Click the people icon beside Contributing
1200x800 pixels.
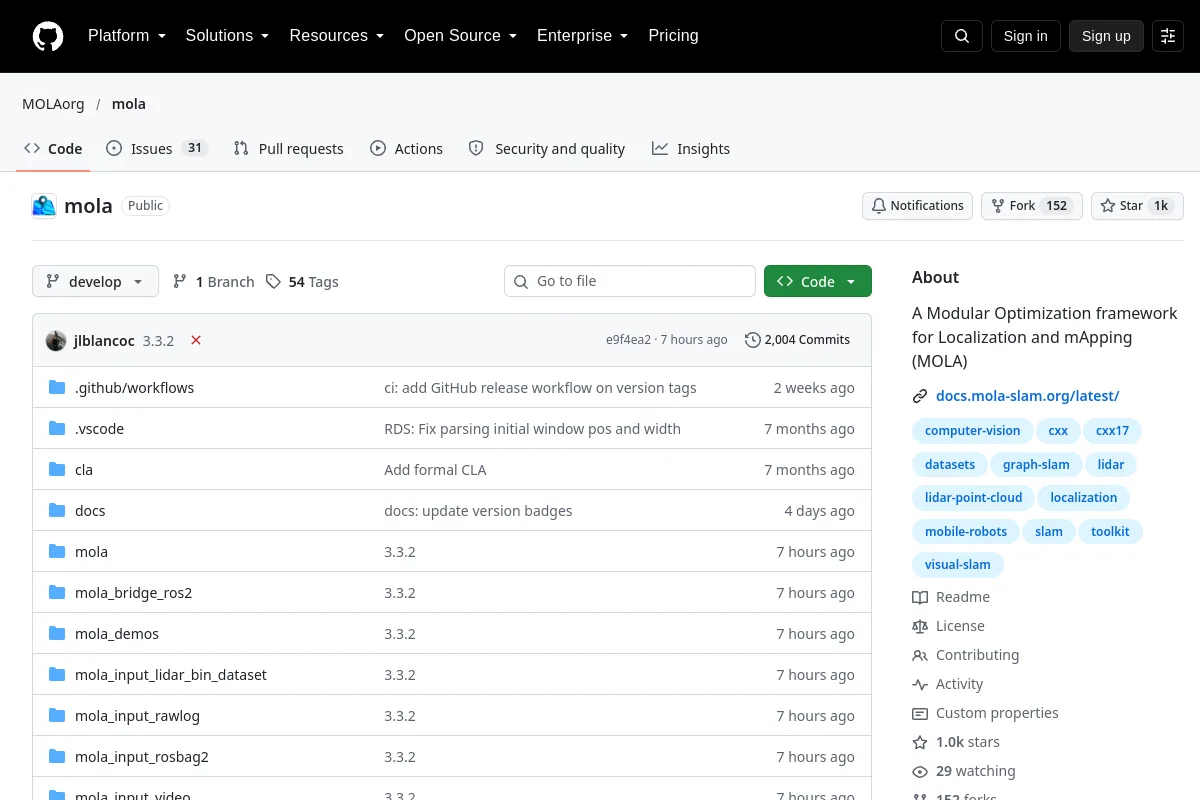[920, 655]
